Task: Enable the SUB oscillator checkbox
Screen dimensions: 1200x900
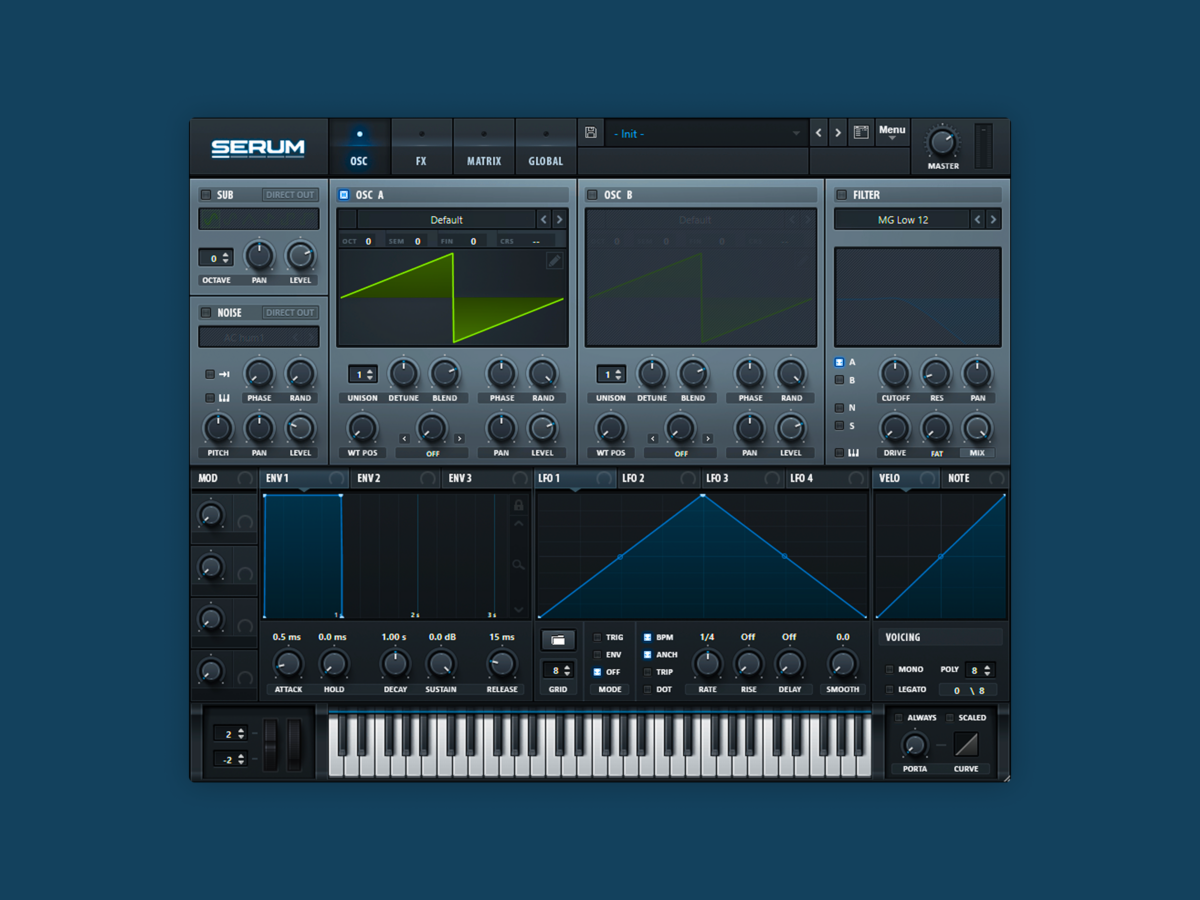Action: (206, 195)
